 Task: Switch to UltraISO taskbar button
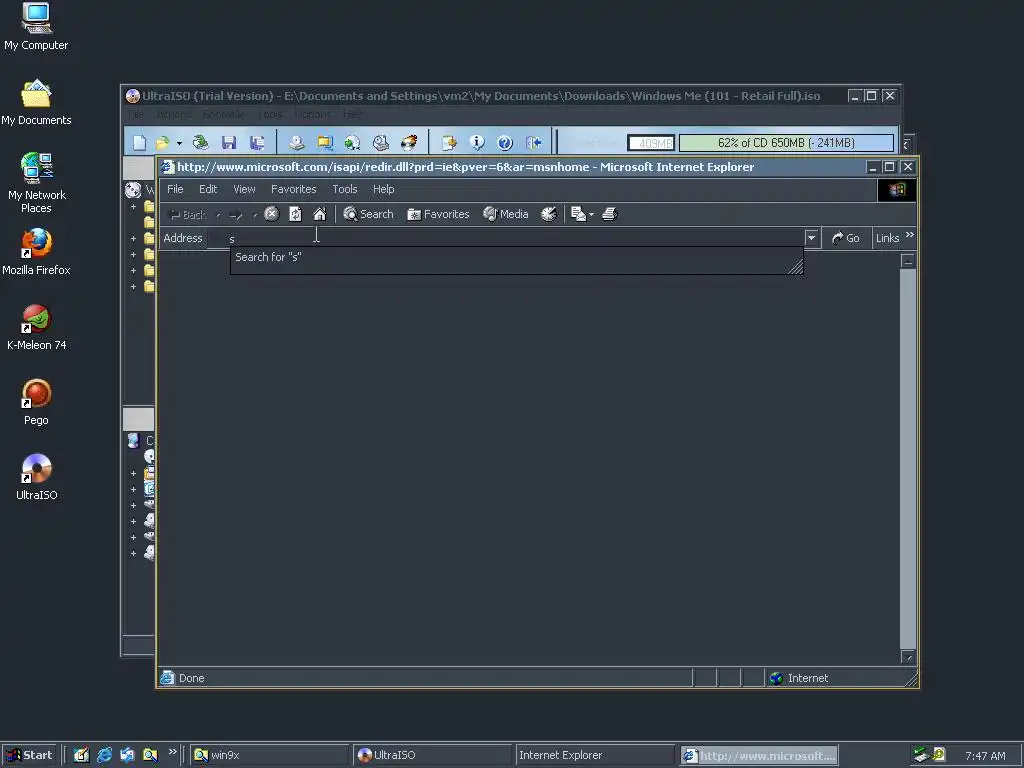click(x=432, y=755)
